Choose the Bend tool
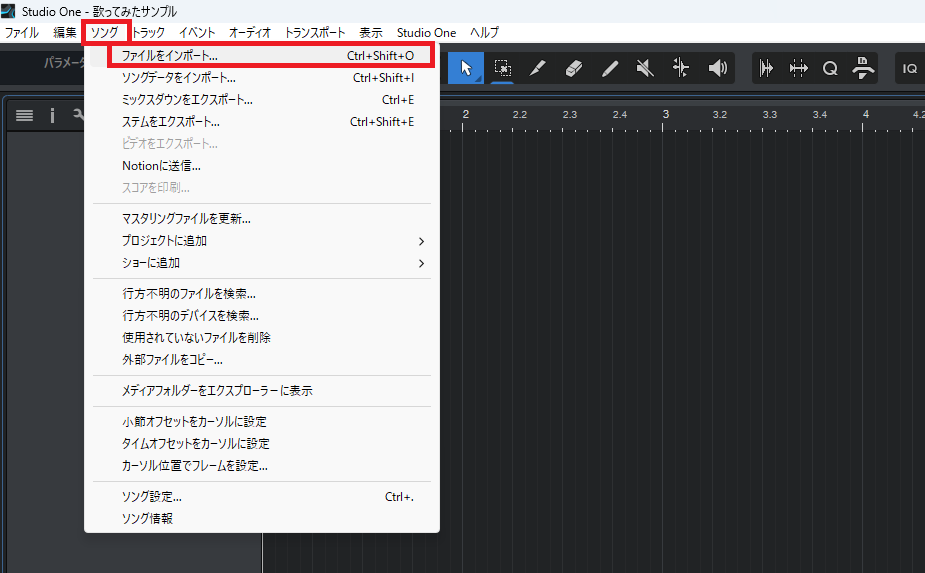This screenshot has height=573, width=925. point(681,68)
